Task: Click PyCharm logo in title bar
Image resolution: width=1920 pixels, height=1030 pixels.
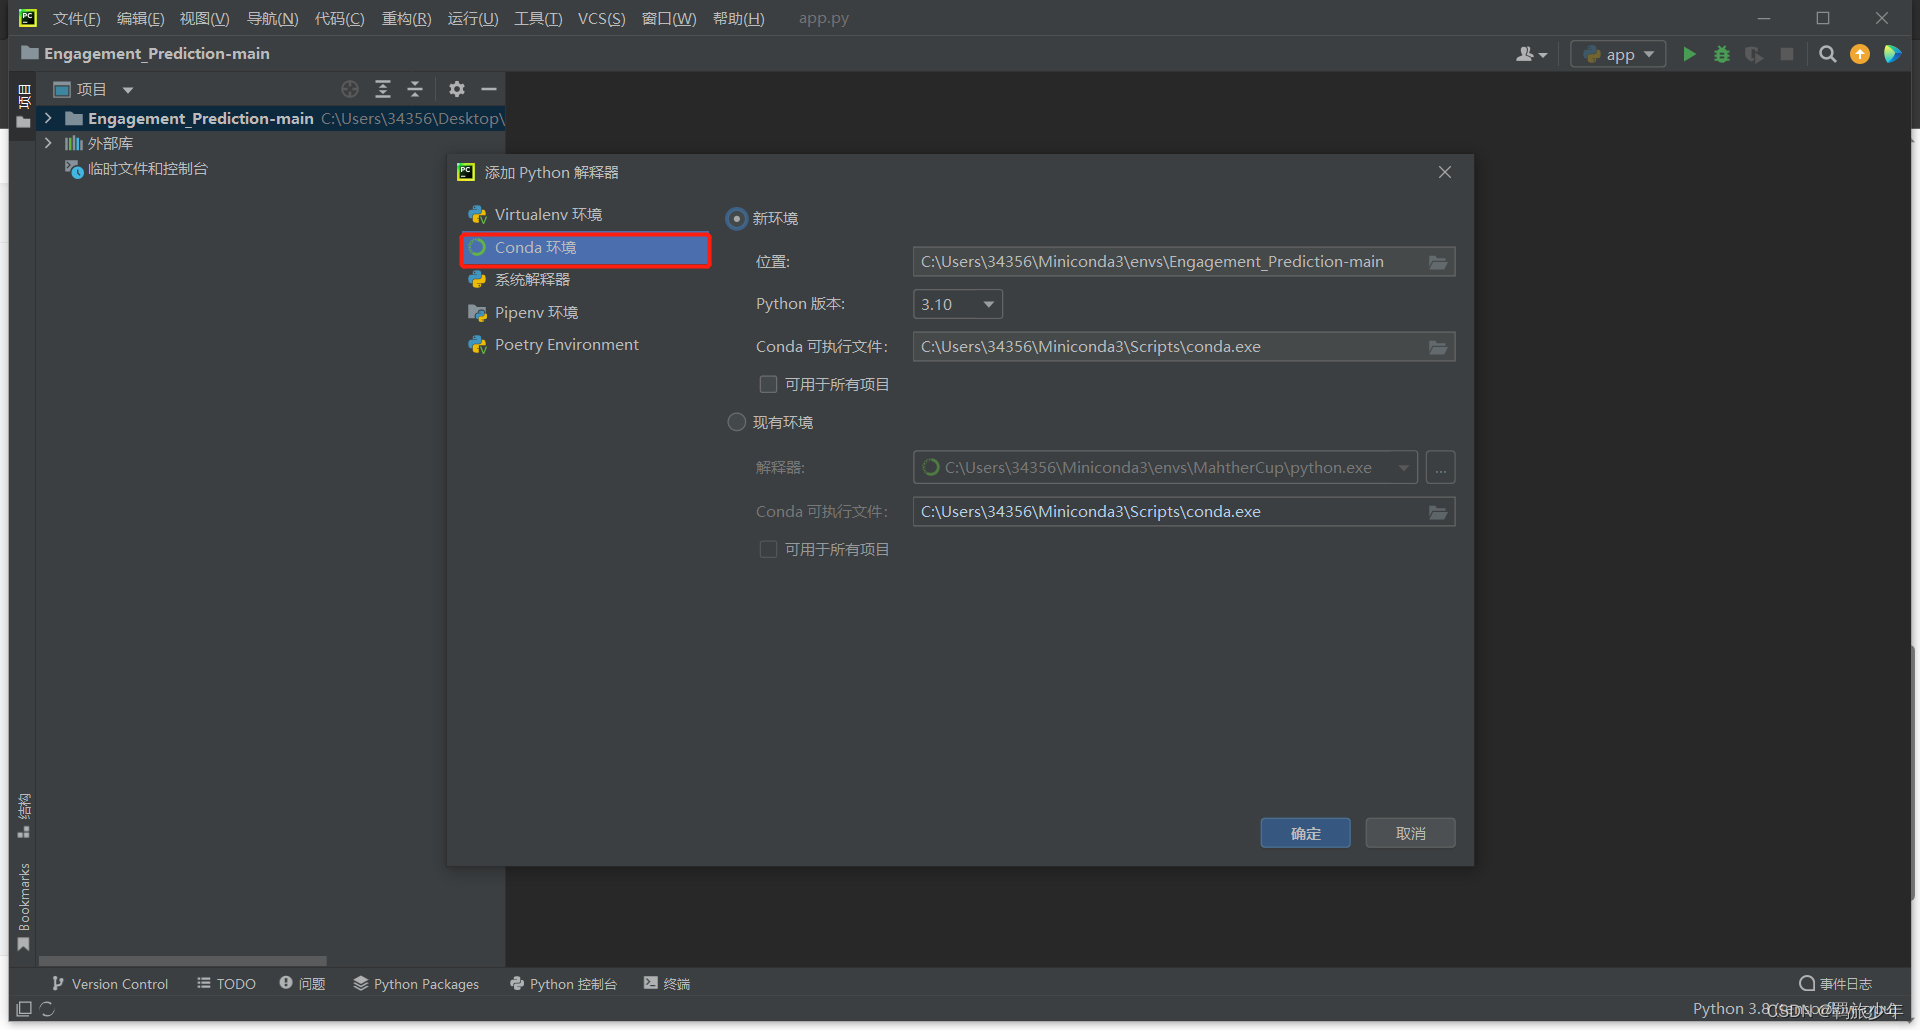Action: pos(27,18)
